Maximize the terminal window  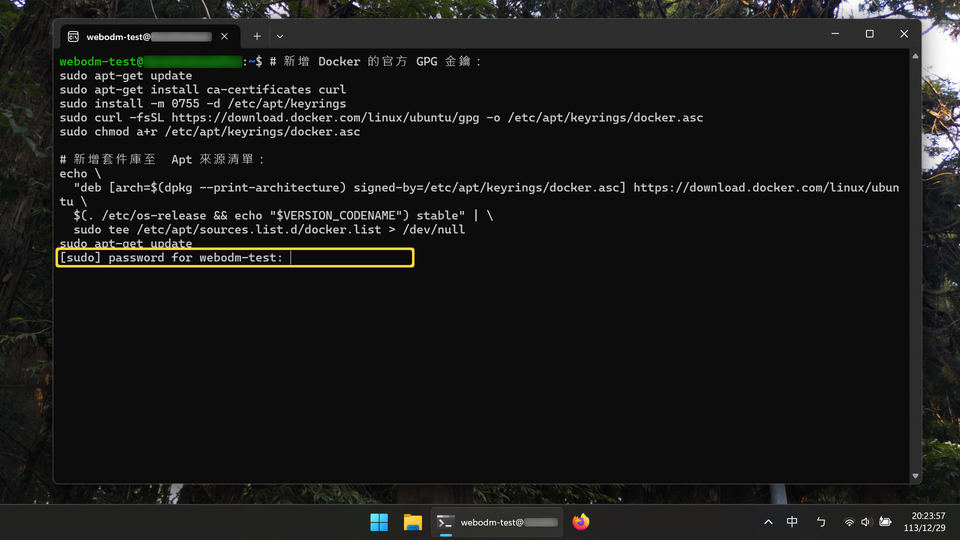click(x=869, y=34)
